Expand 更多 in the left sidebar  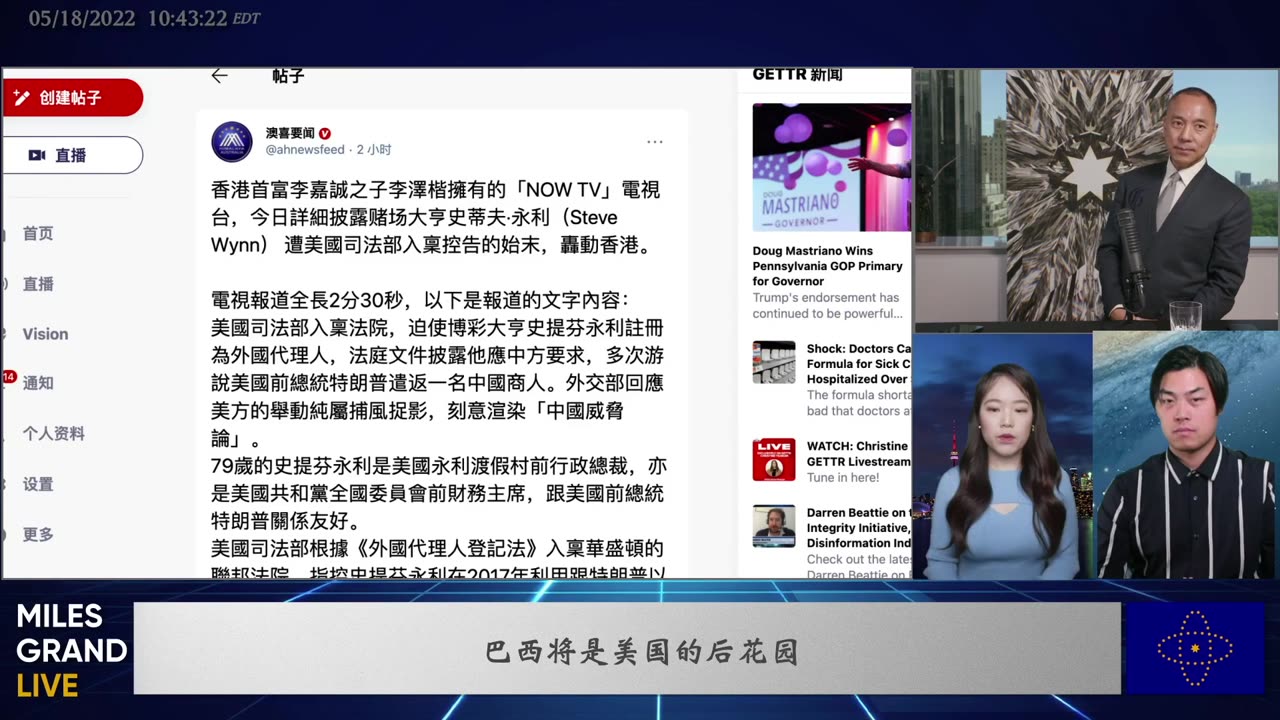(38, 535)
